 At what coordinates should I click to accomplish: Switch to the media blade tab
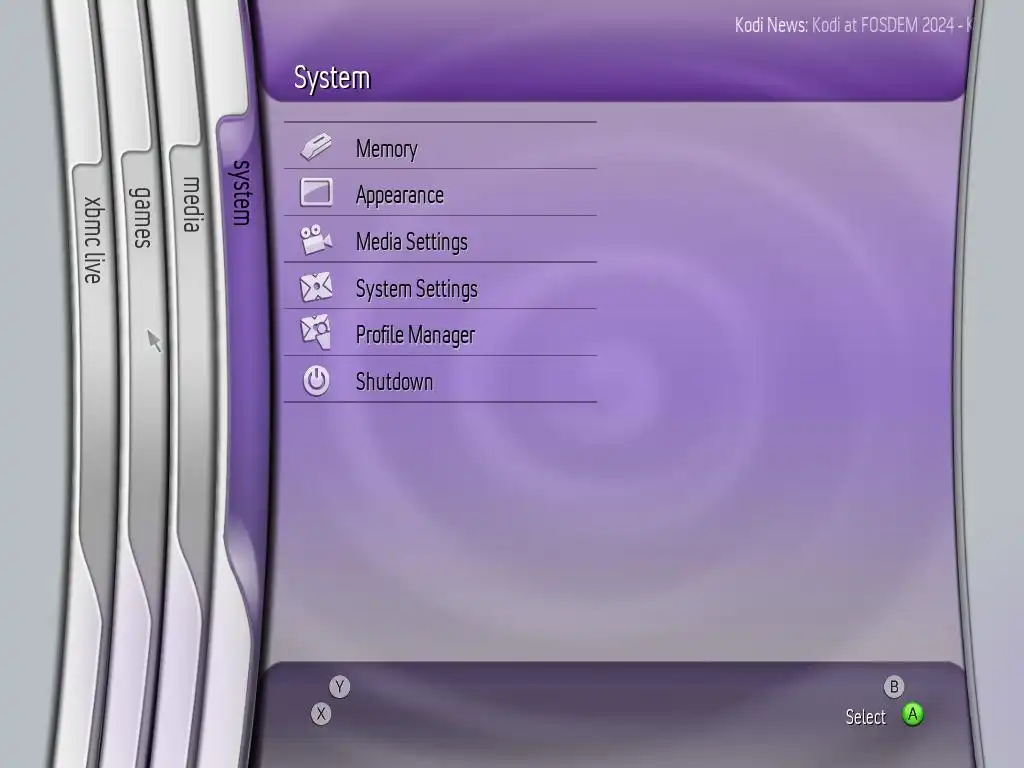[191, 204]
